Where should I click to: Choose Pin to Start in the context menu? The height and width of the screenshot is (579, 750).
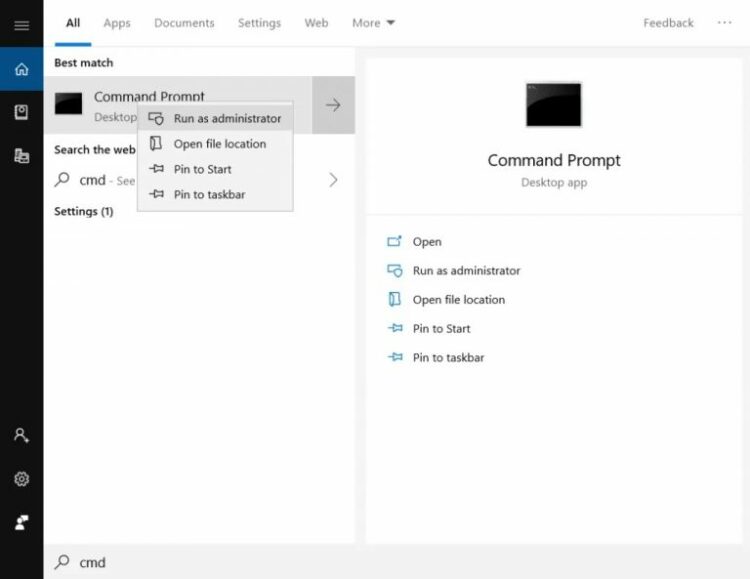tap(215, 169)
